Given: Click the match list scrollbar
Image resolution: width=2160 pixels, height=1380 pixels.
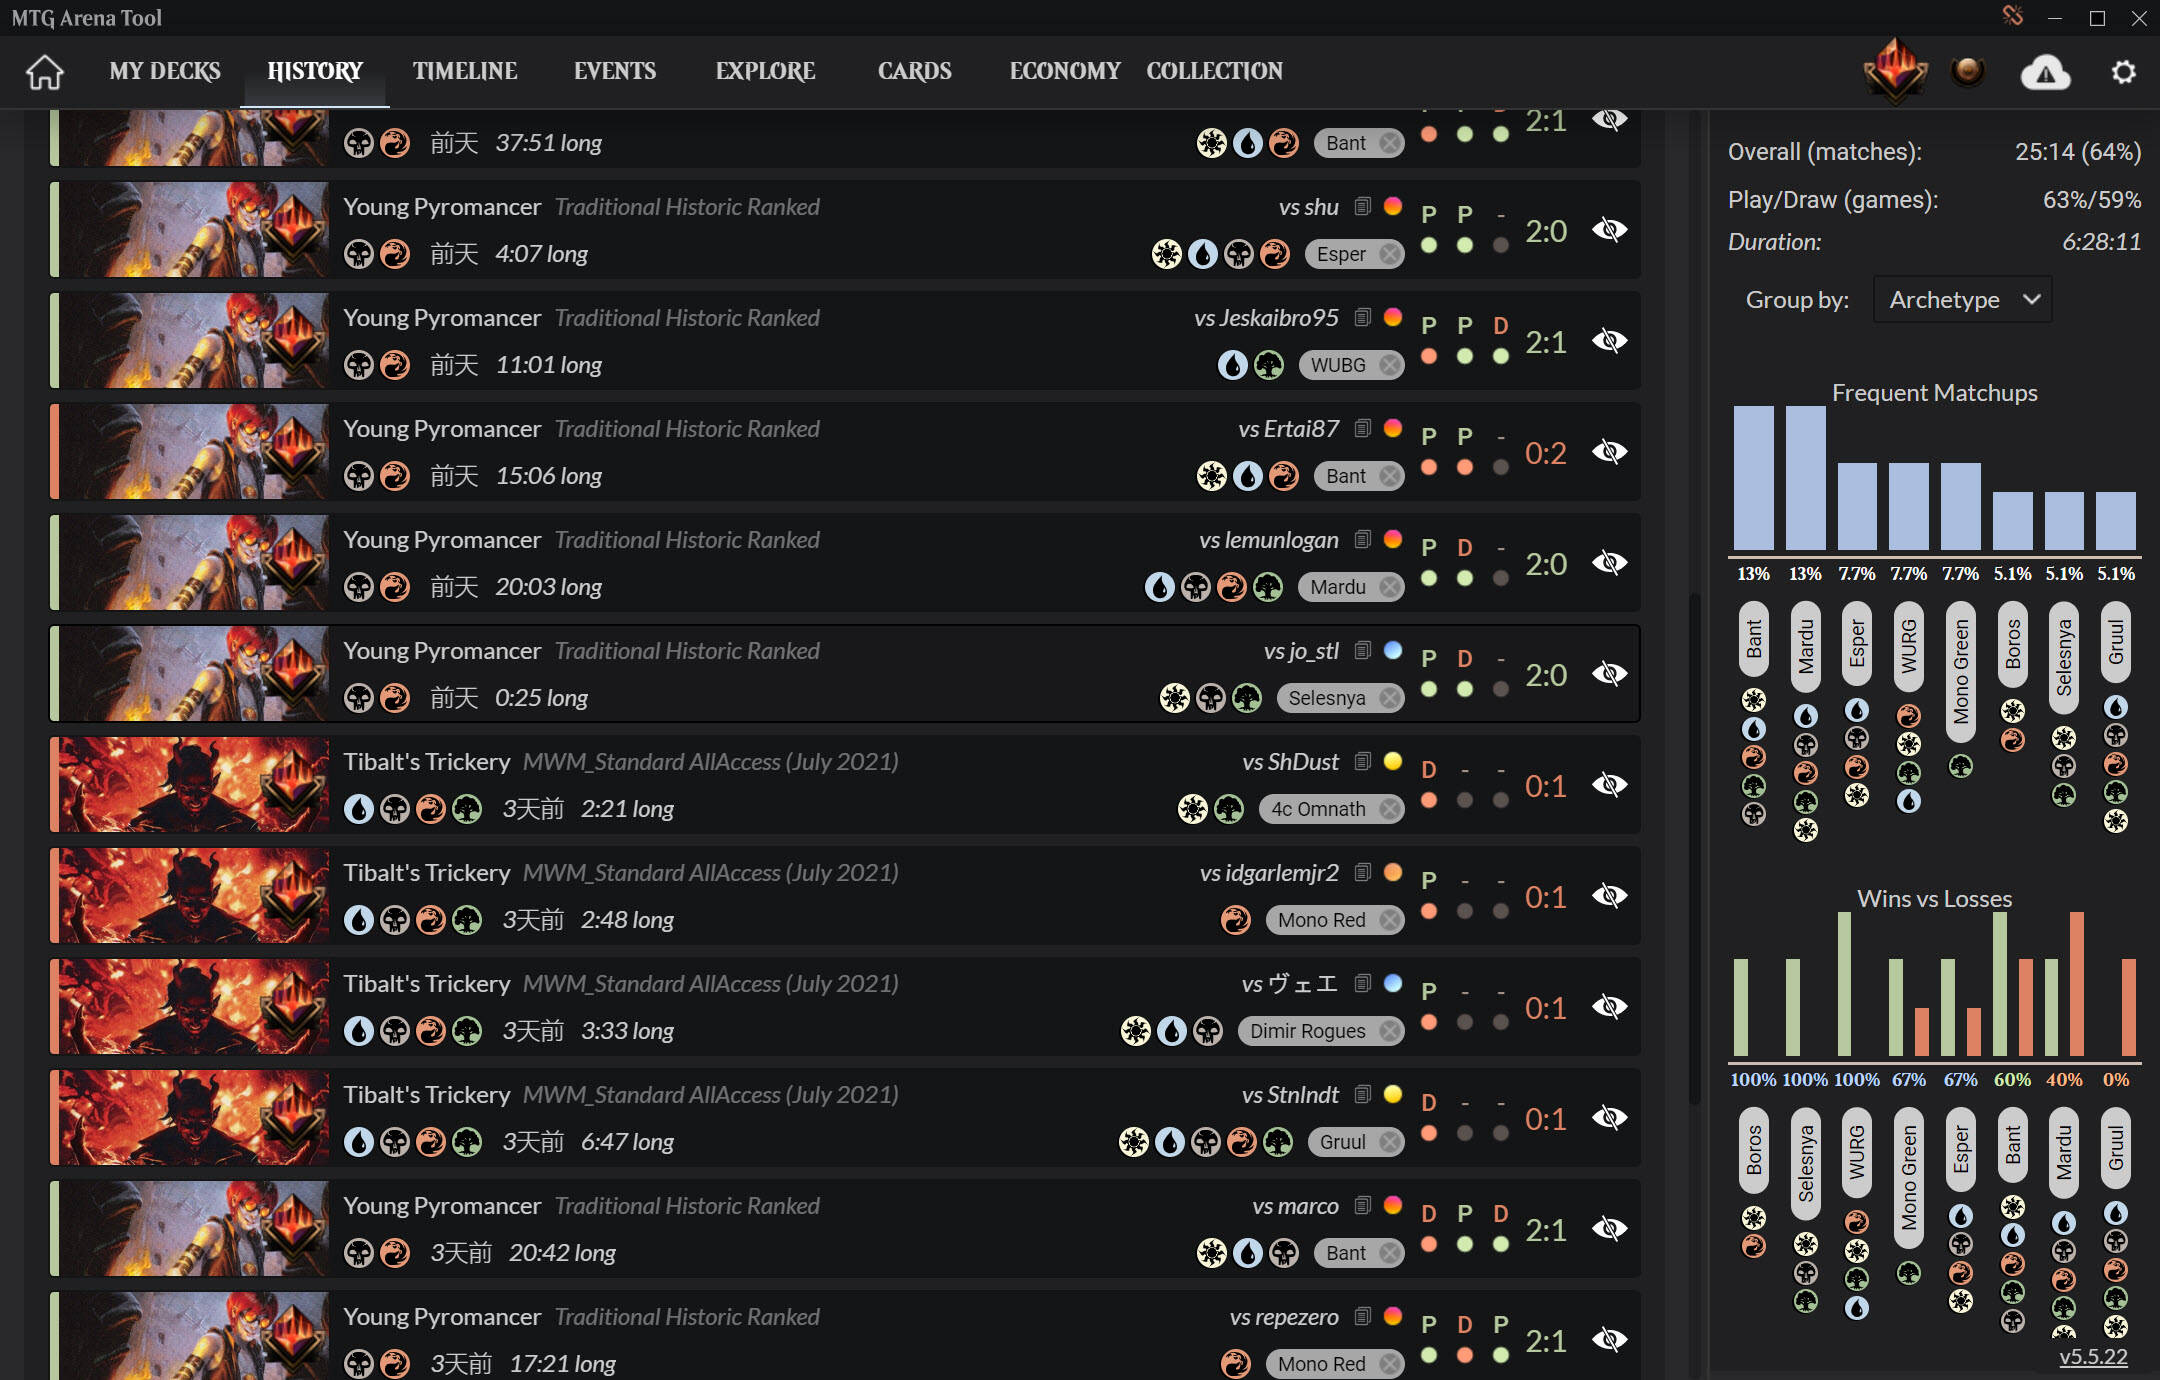Looking at the screenshot, I should (x=1695, y=850).
